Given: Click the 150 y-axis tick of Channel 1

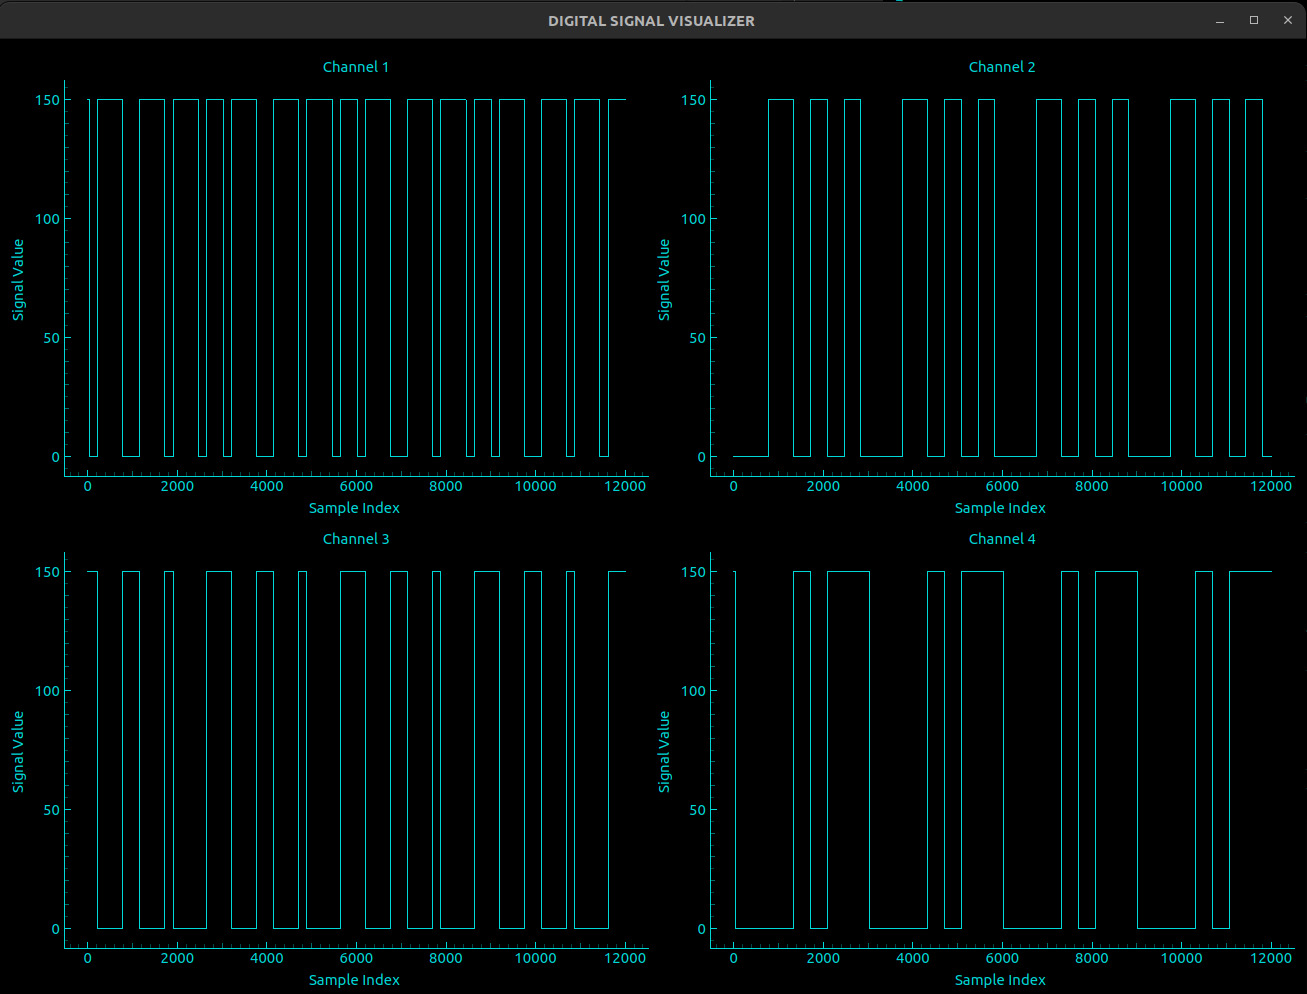Looking at the screenshot, I should click(47, 100).
